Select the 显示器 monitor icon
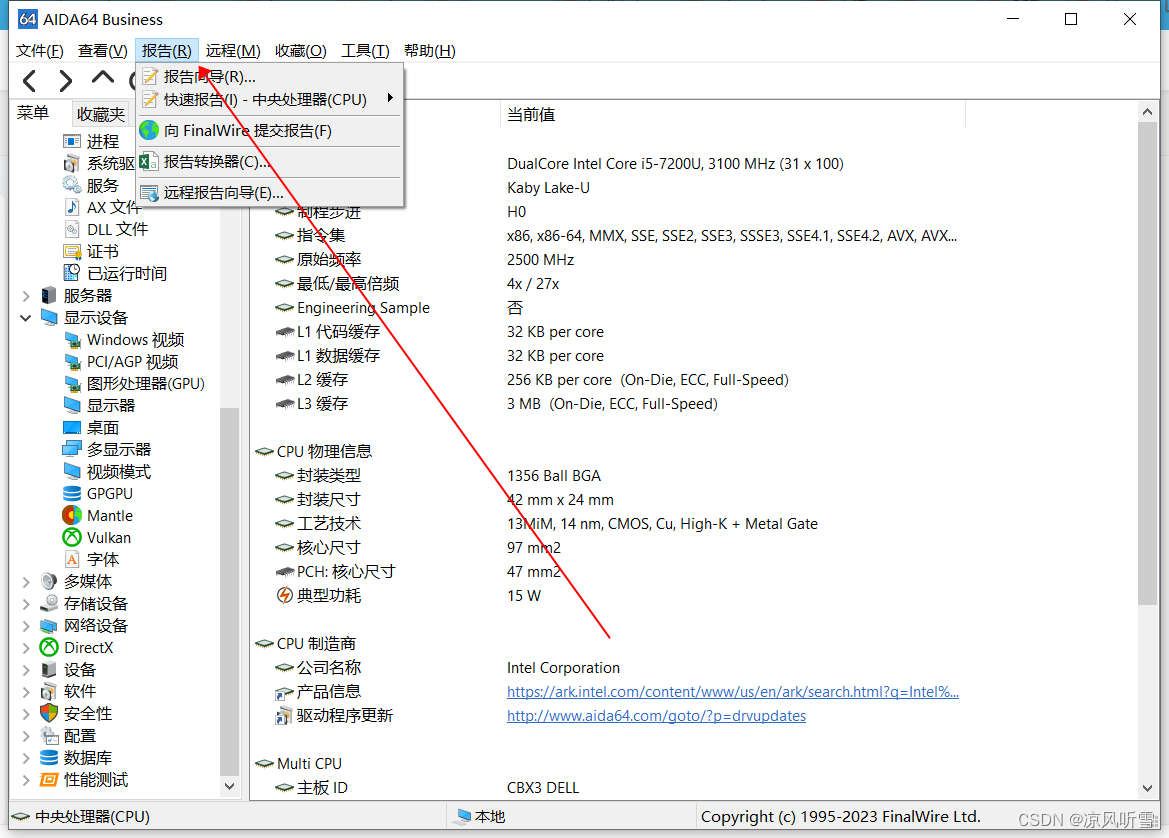The height and width of the screenshot is (838, 1169). (72, 406)
